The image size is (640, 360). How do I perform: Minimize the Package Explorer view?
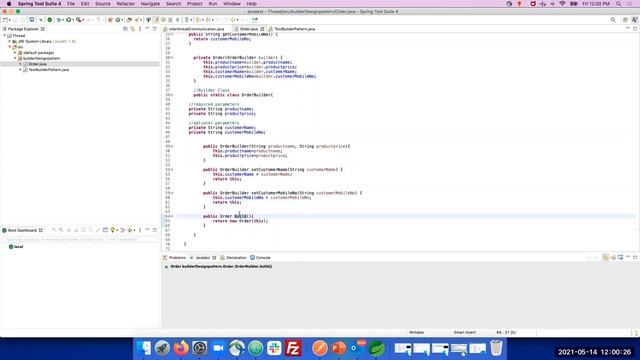click(x=147, y=29)
